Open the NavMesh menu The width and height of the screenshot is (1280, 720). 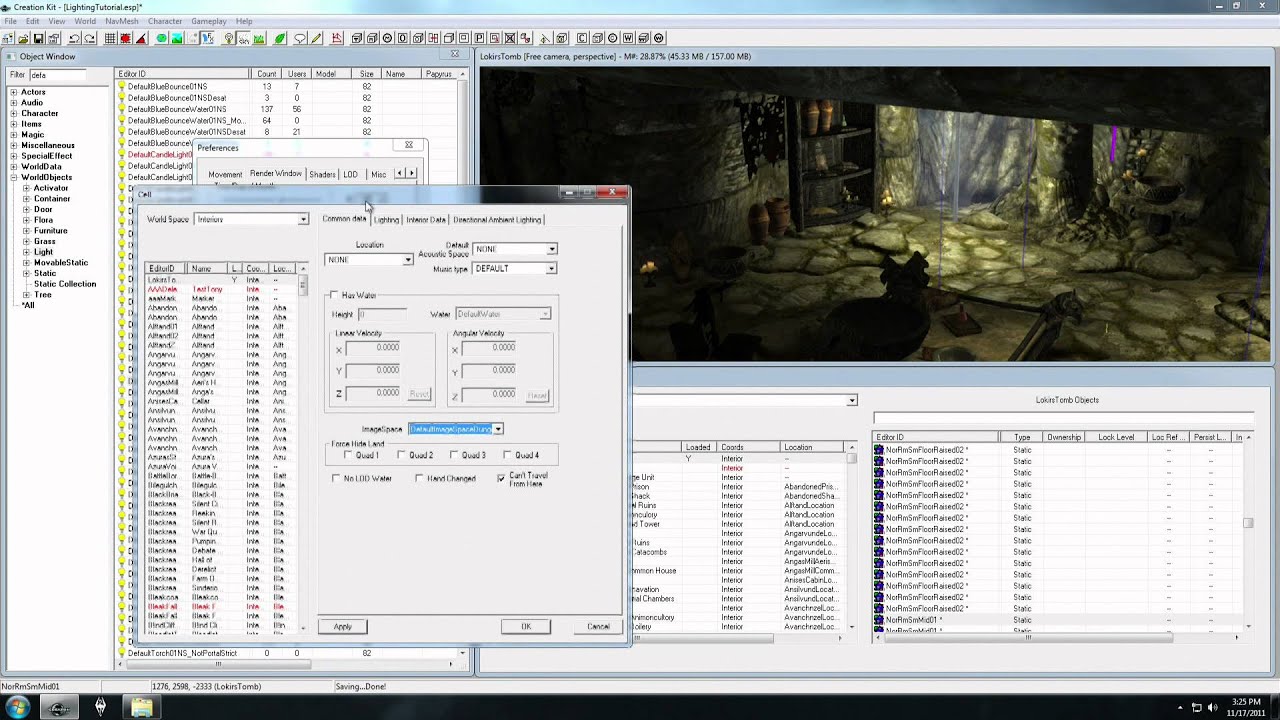pyautogui.click(x=122, y=21)
